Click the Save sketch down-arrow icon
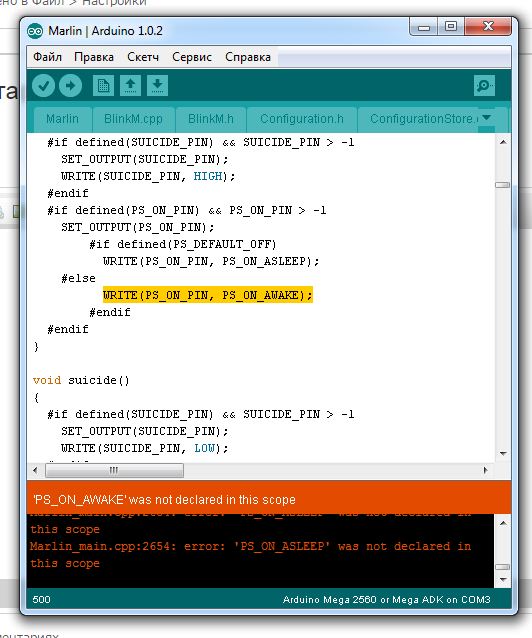 [158, 85]
